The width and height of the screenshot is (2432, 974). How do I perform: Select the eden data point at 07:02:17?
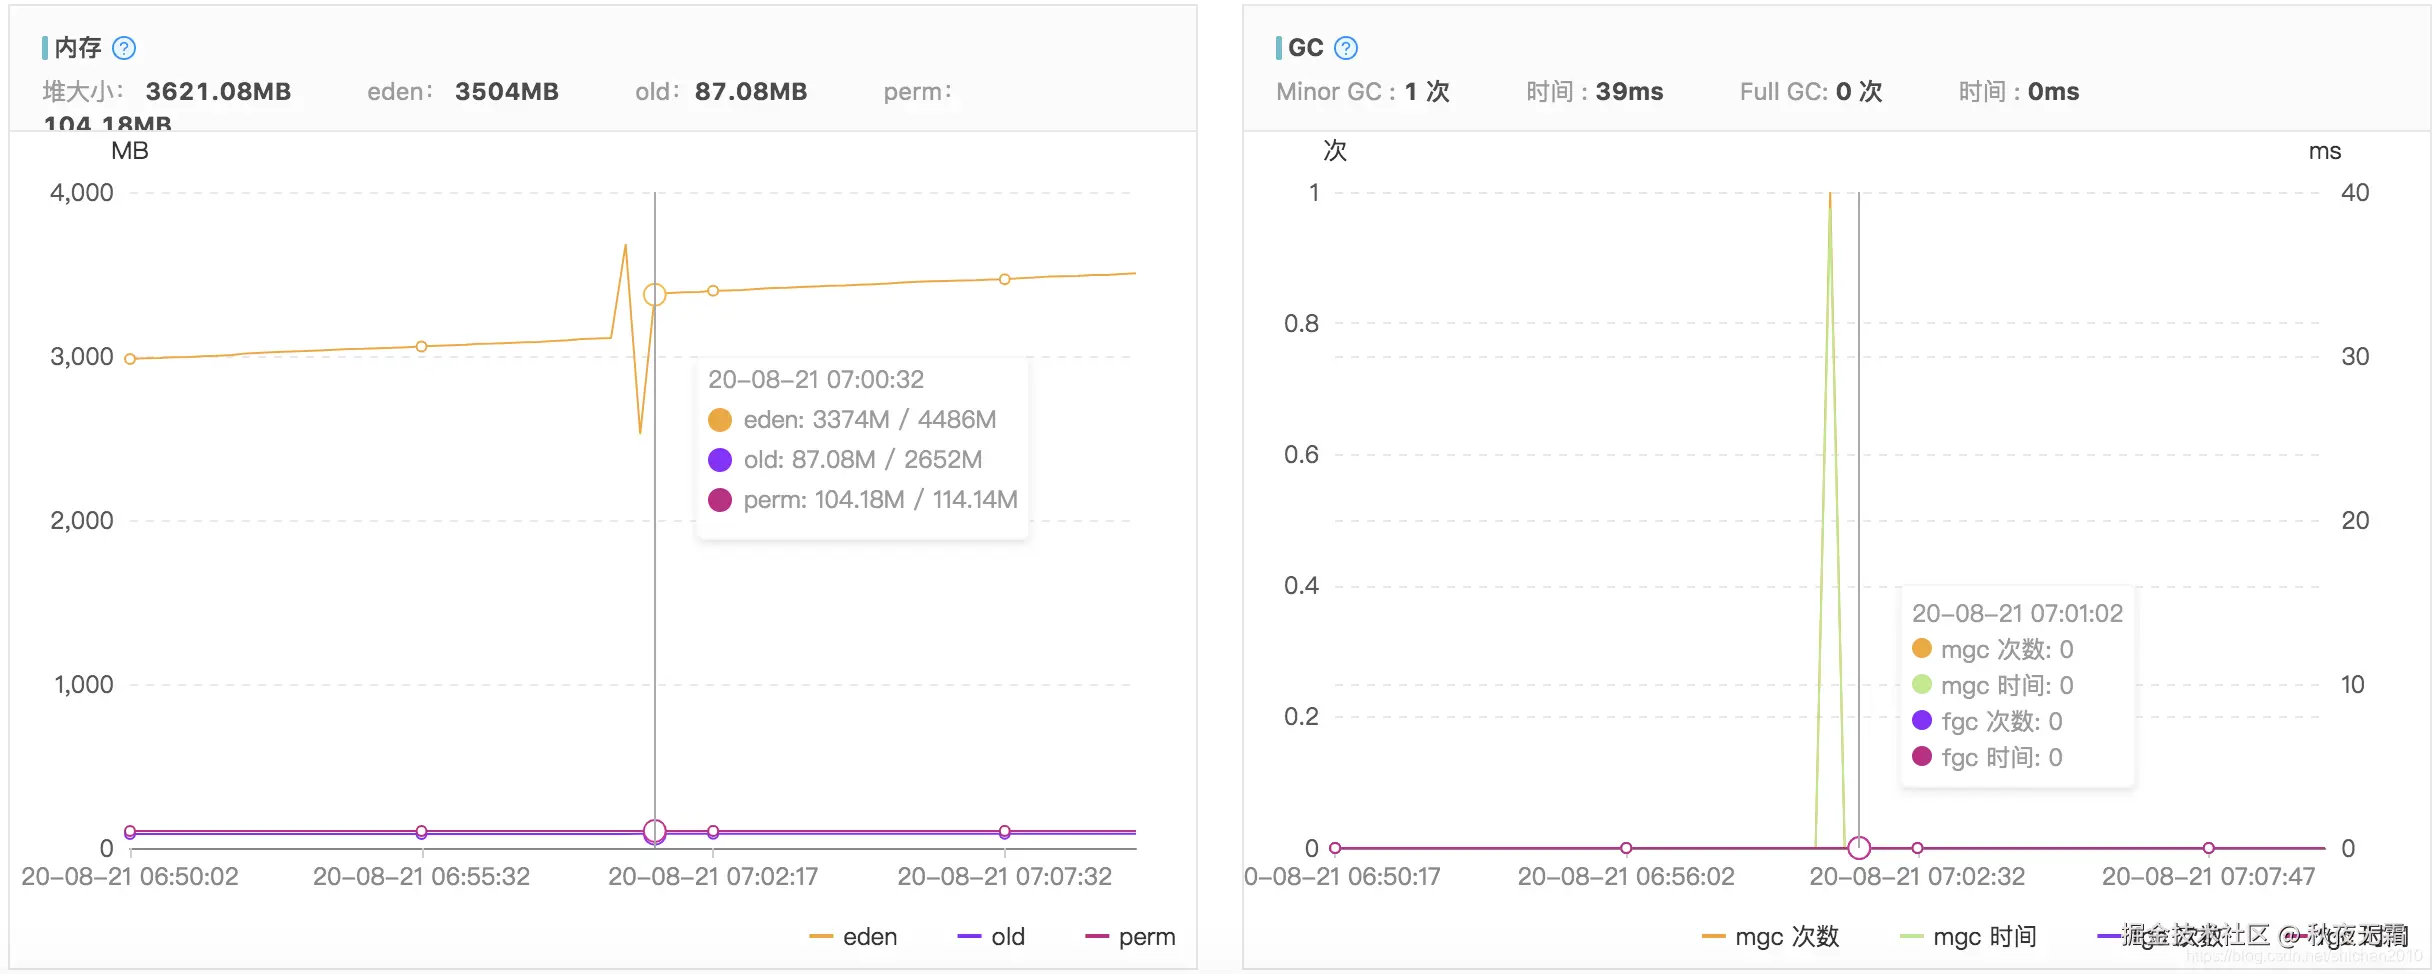[713, 291]
